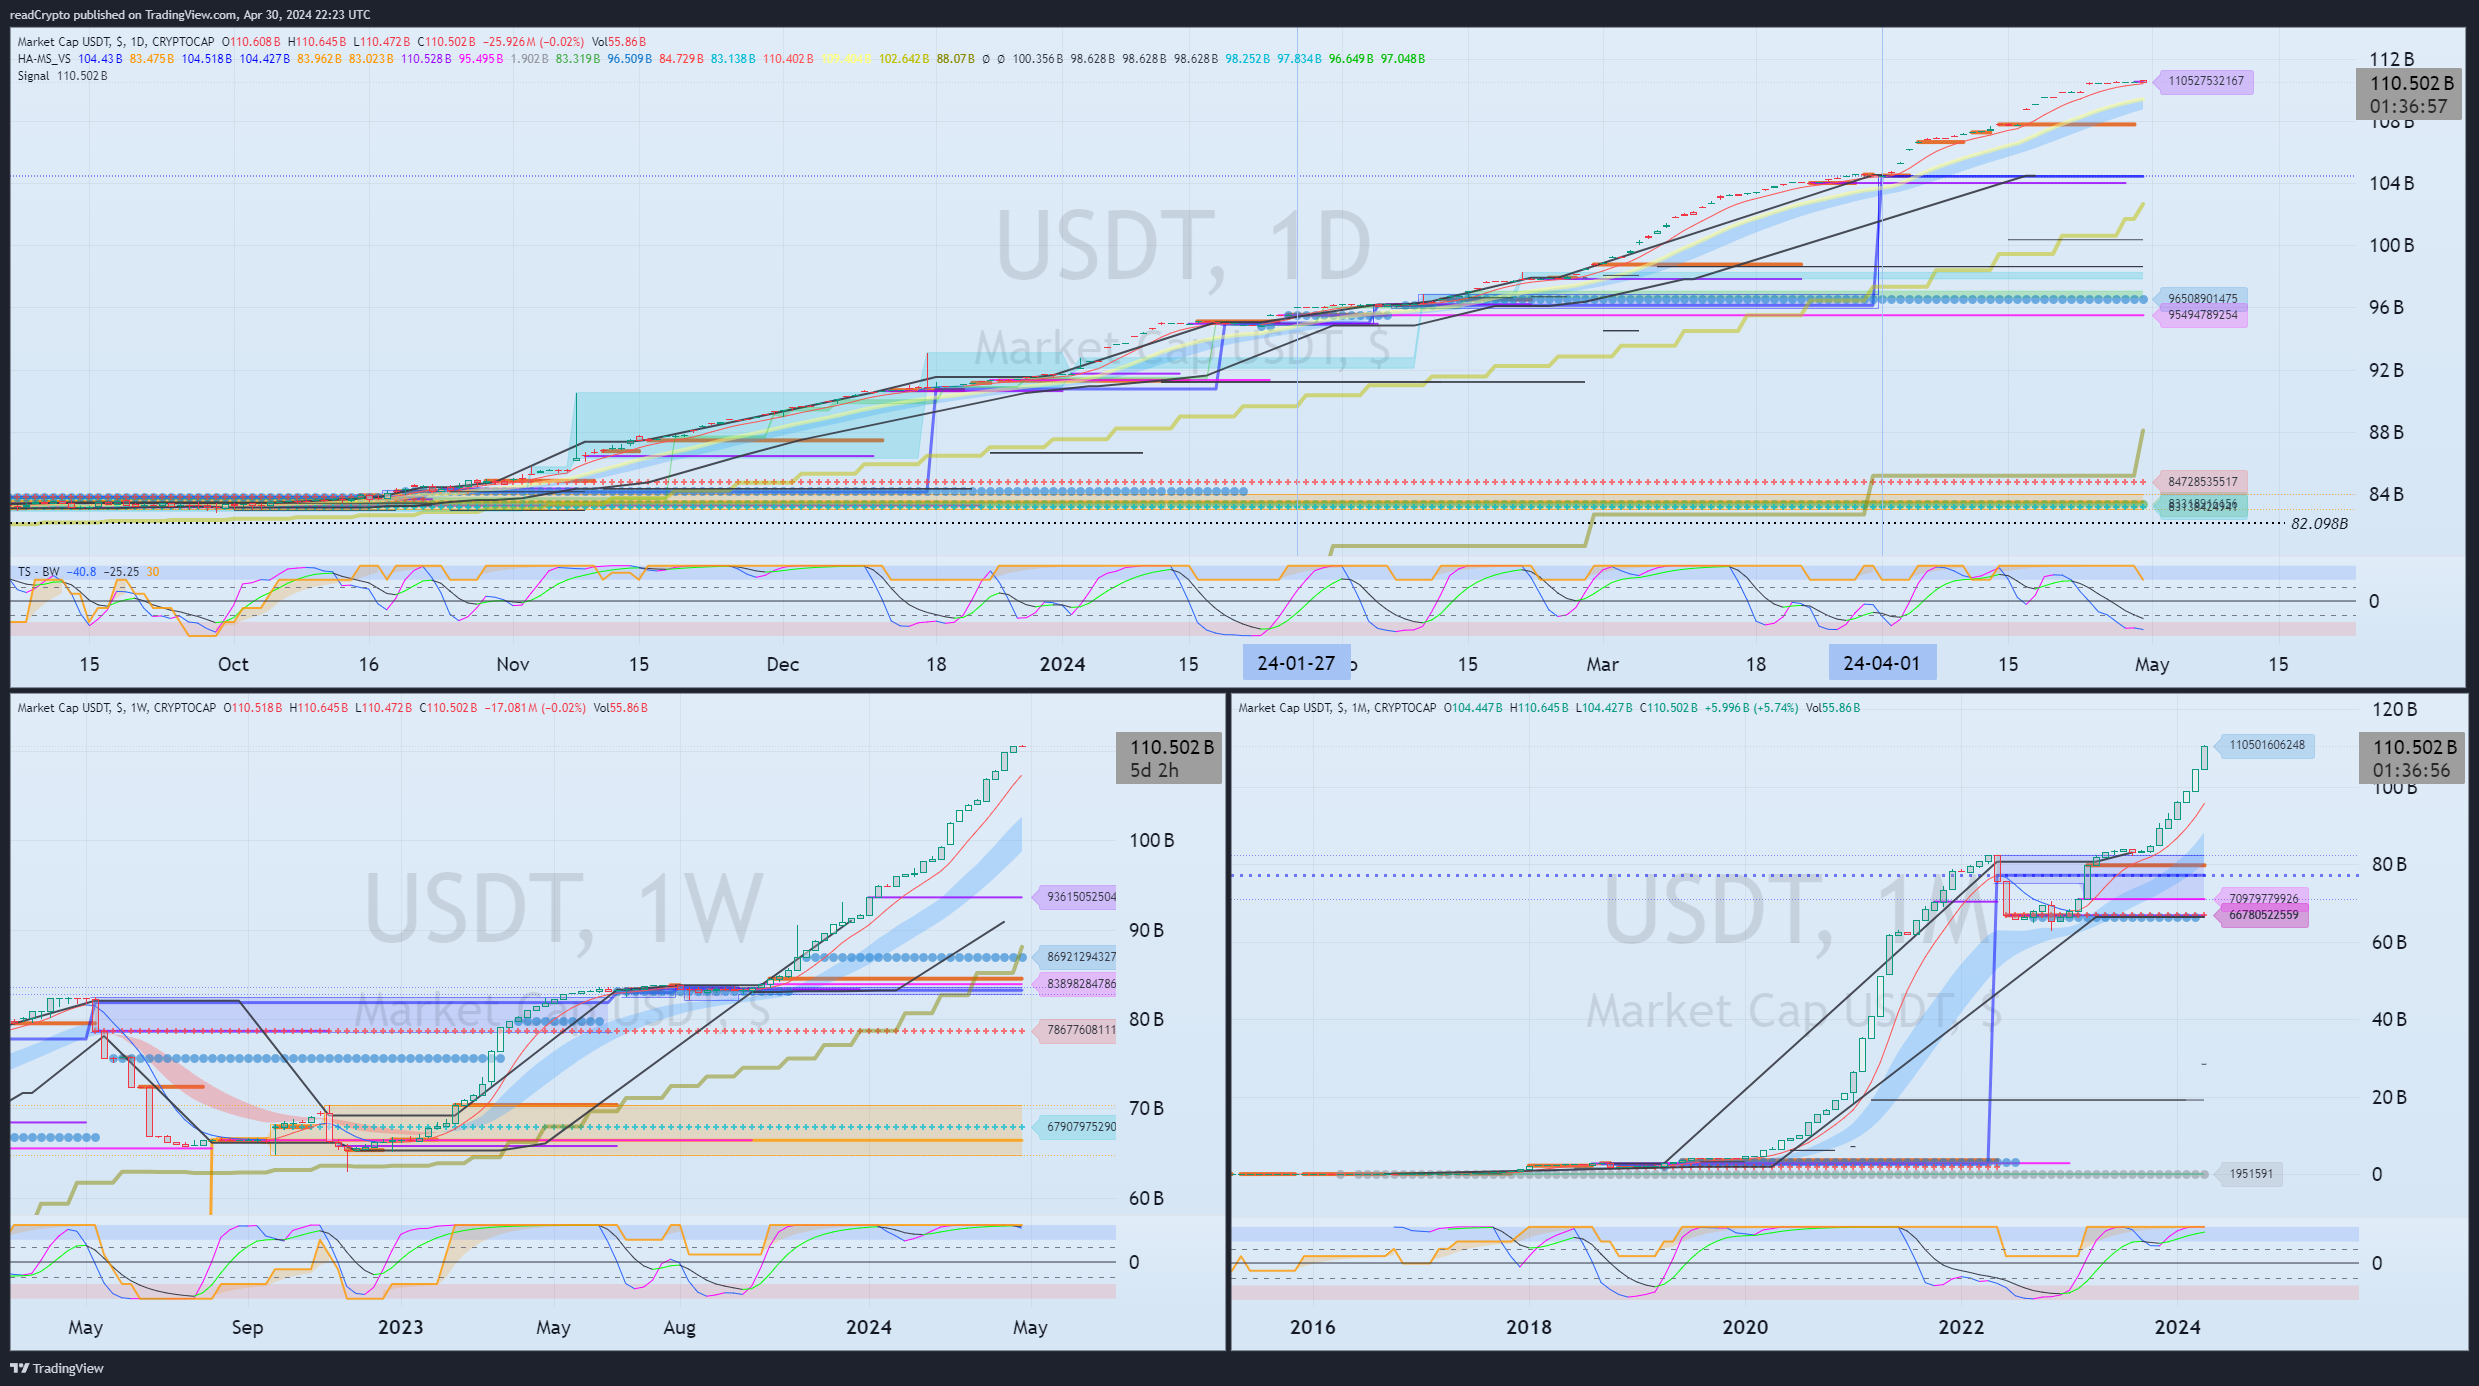Click the 78677608111 label on the weekly chart
Viewport: 2479px width, 1386px height.
[x=1076, y=1030]
